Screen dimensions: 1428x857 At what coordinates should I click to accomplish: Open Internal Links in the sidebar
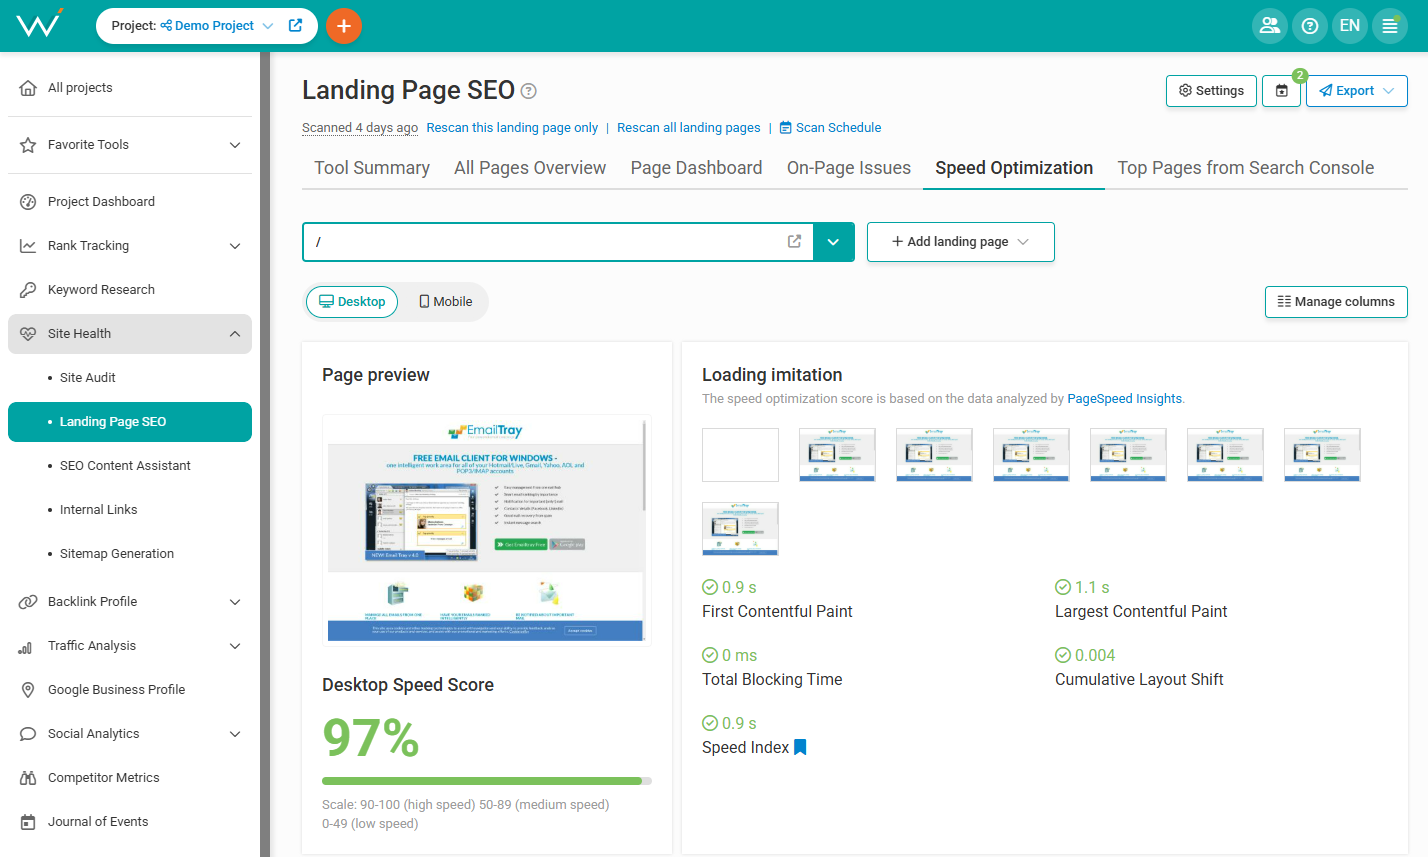[98, 510]
